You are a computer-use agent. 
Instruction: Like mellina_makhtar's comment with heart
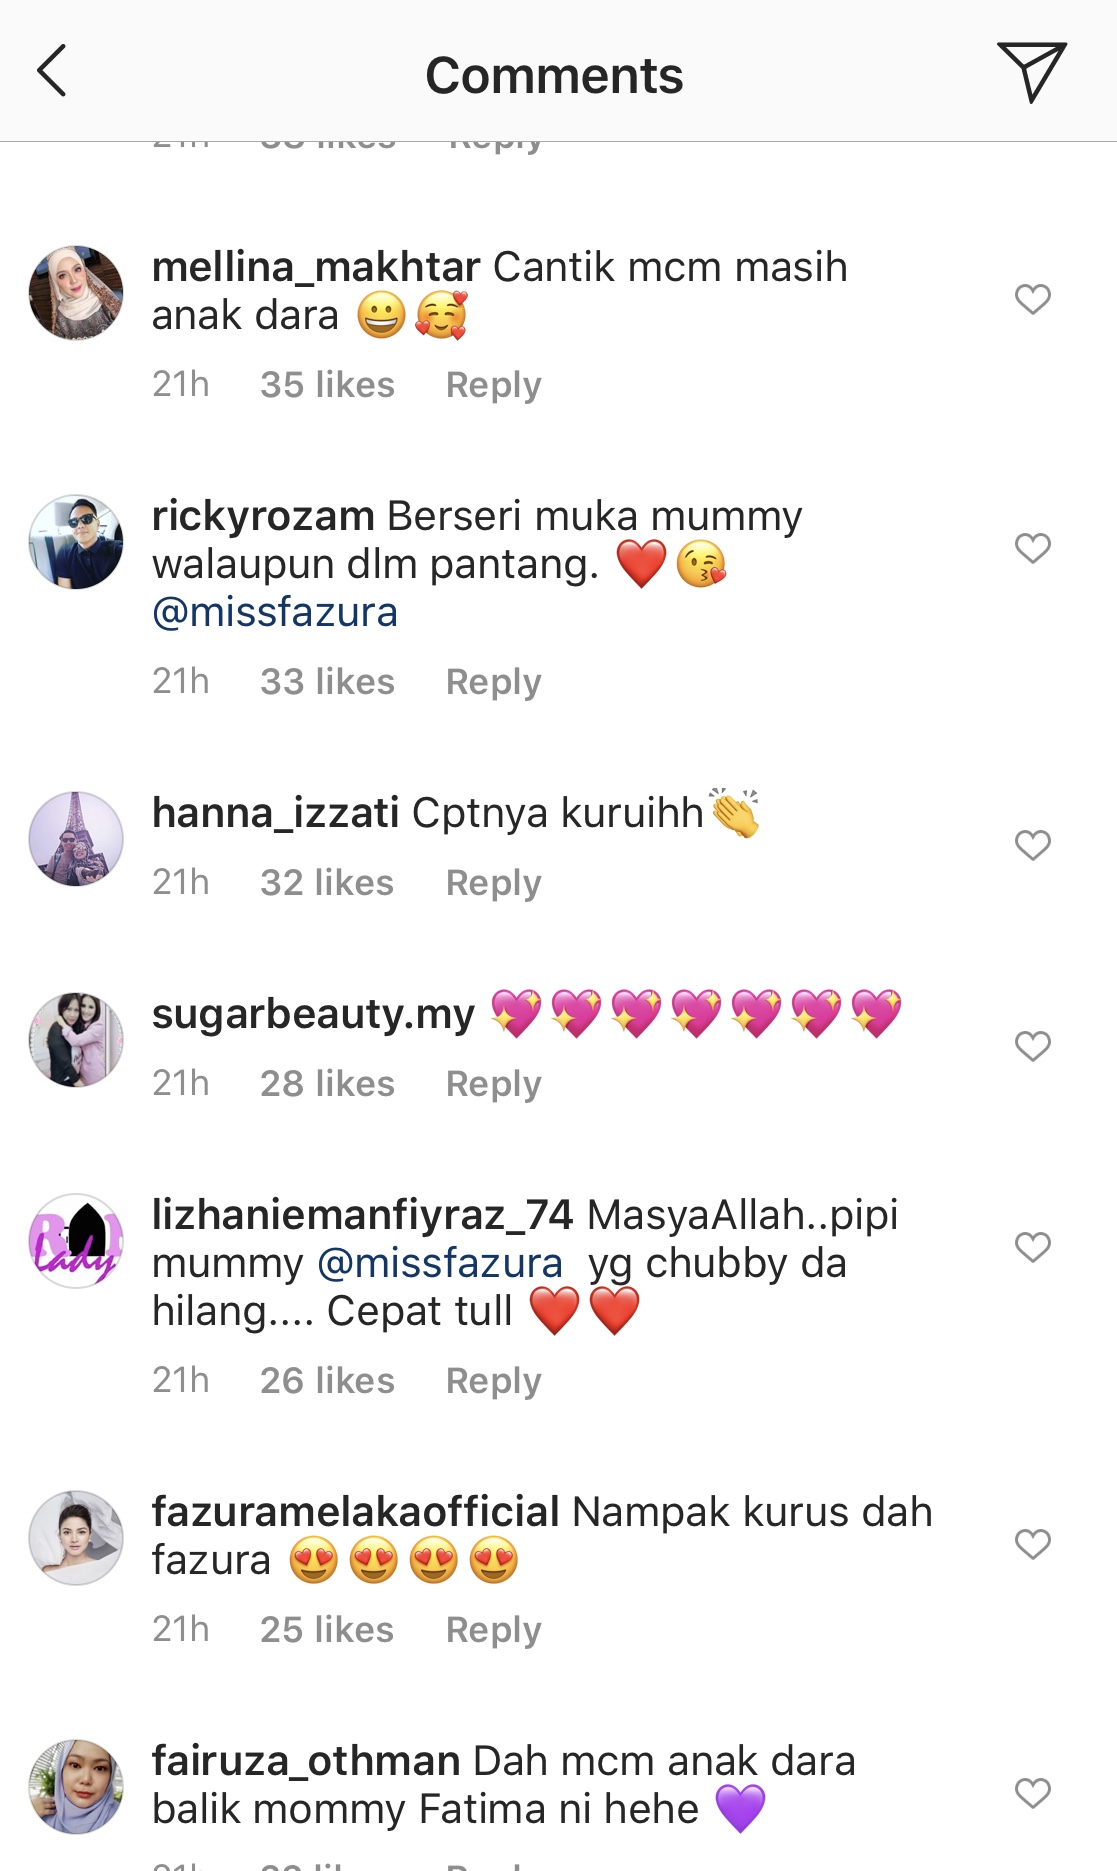pos(1032,299)
